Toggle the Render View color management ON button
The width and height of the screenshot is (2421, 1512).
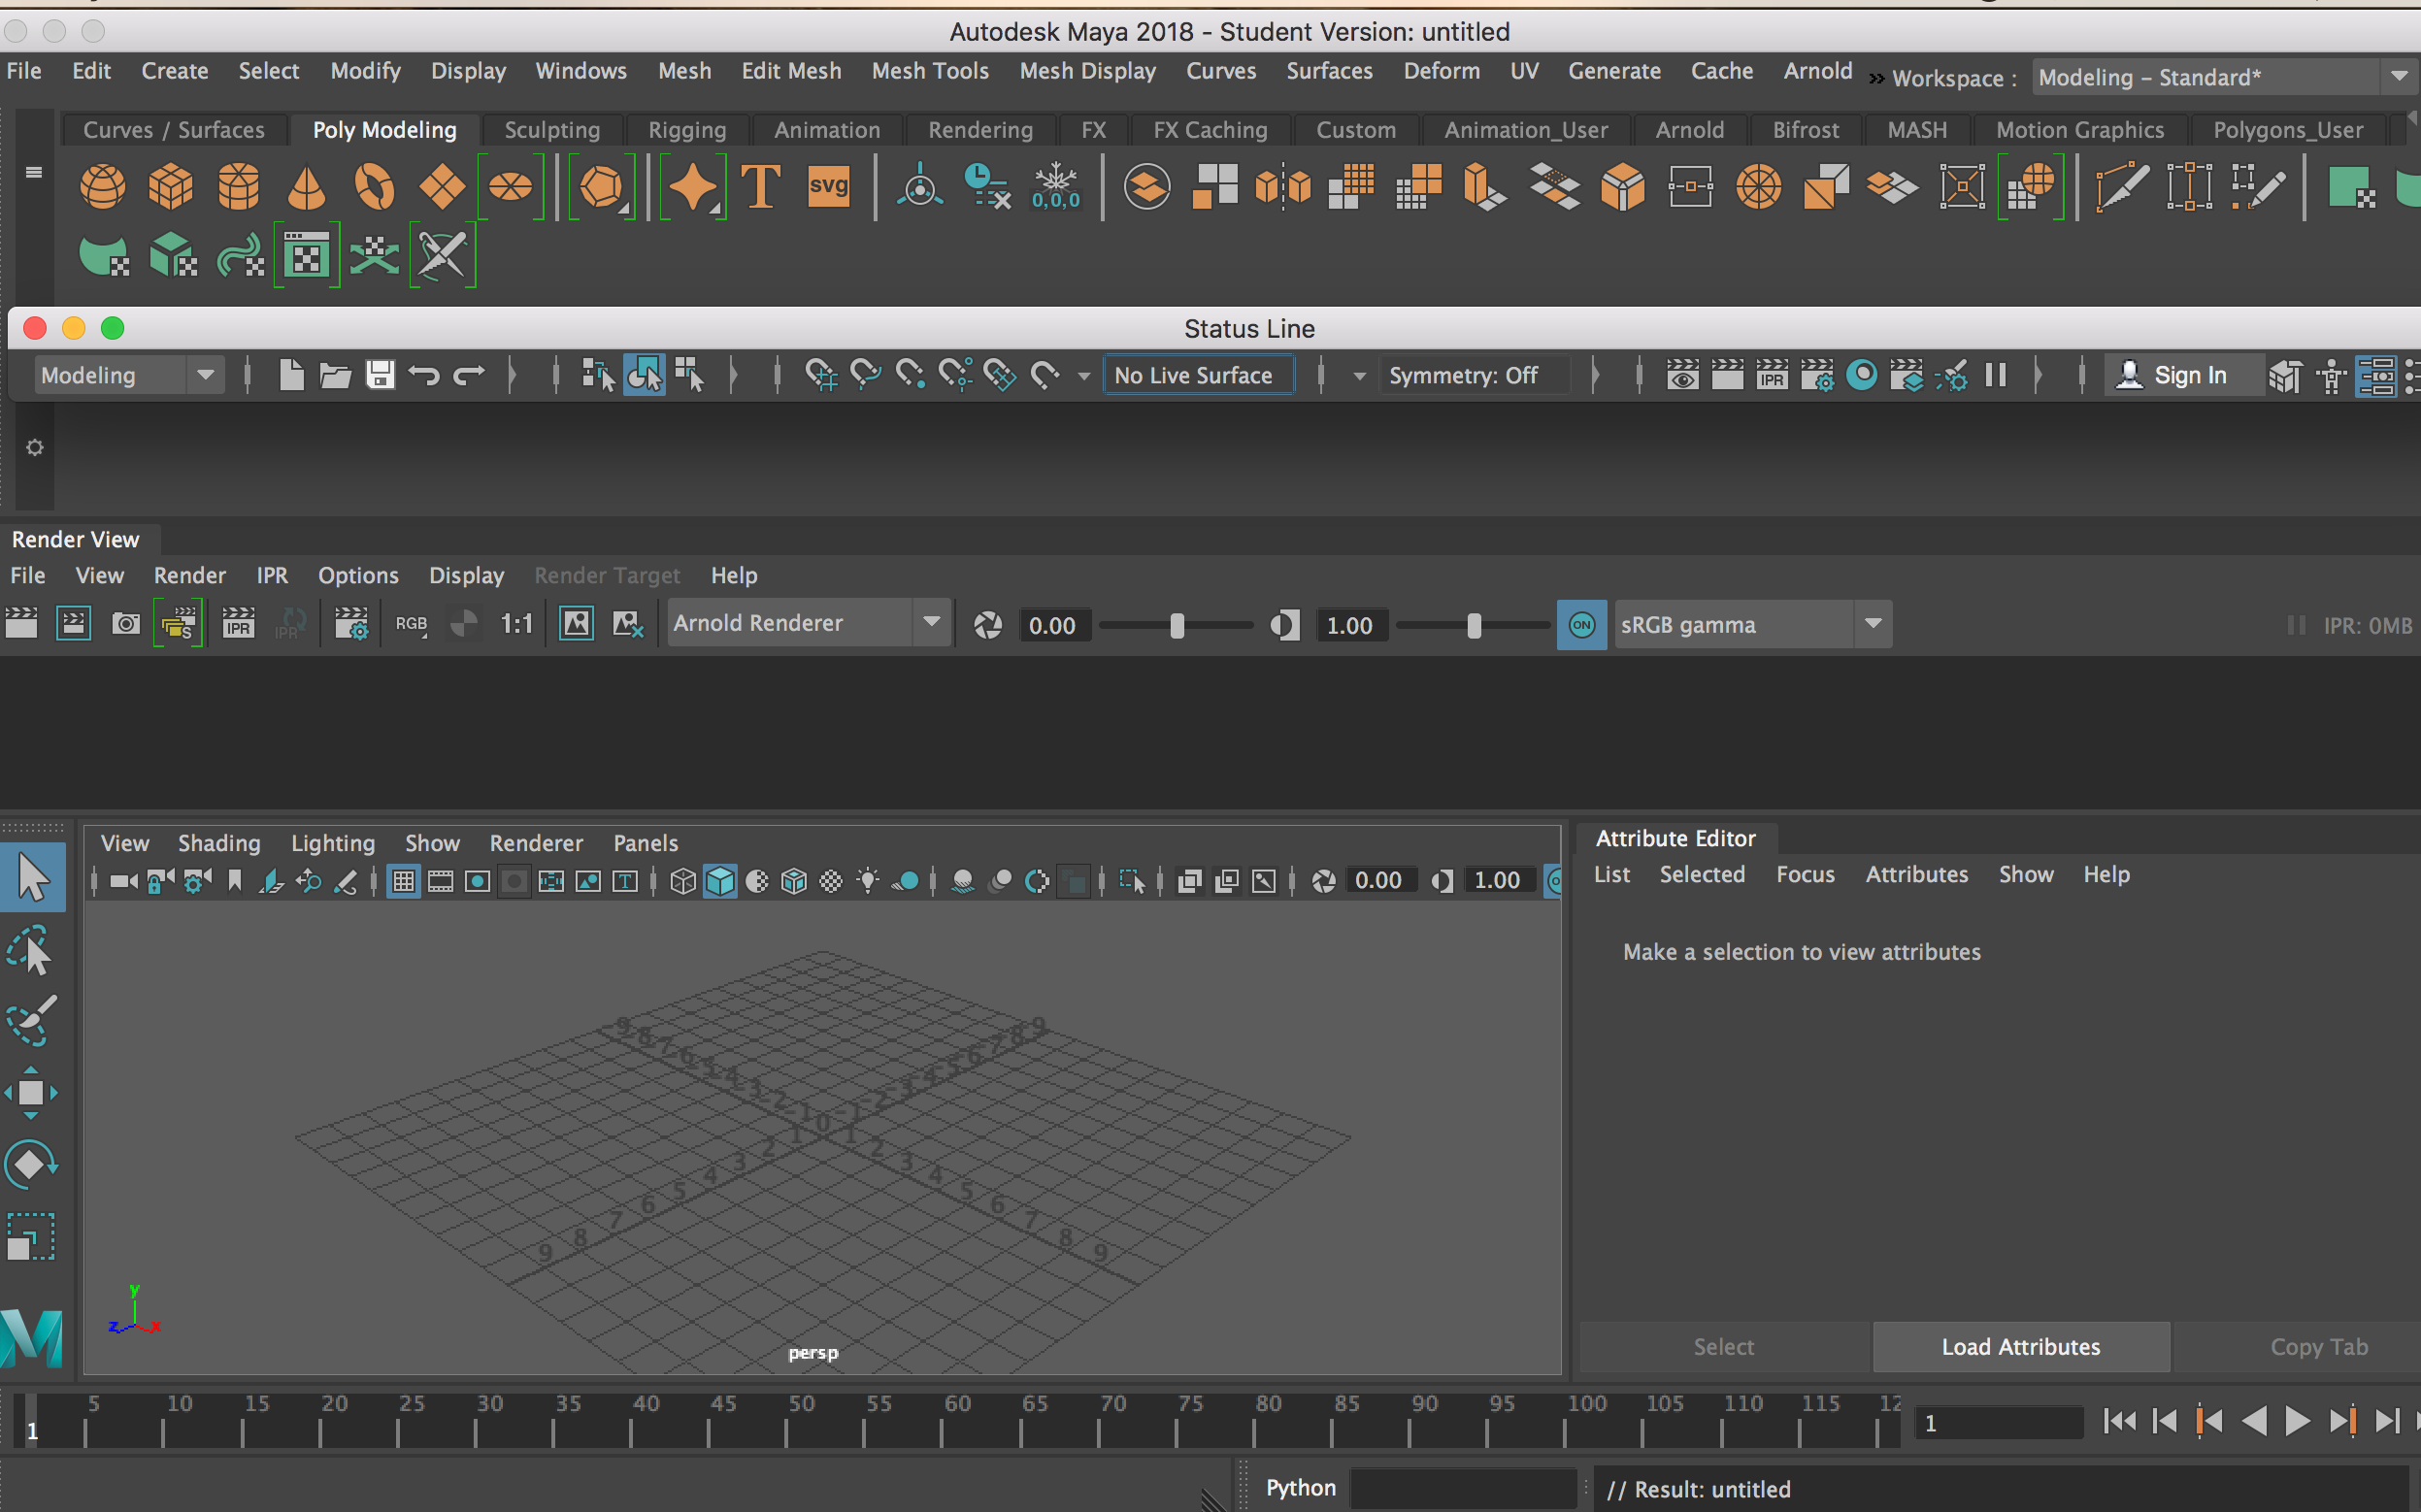coord(1581,625)
